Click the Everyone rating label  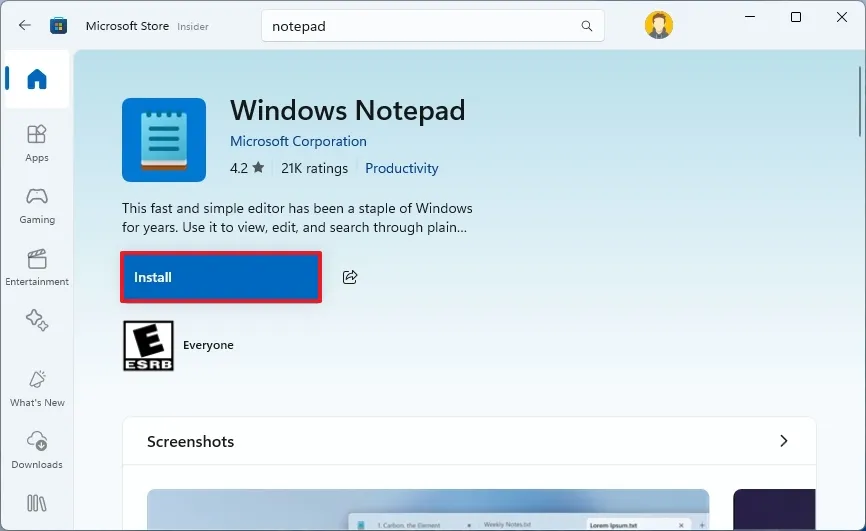click(208, 345)
